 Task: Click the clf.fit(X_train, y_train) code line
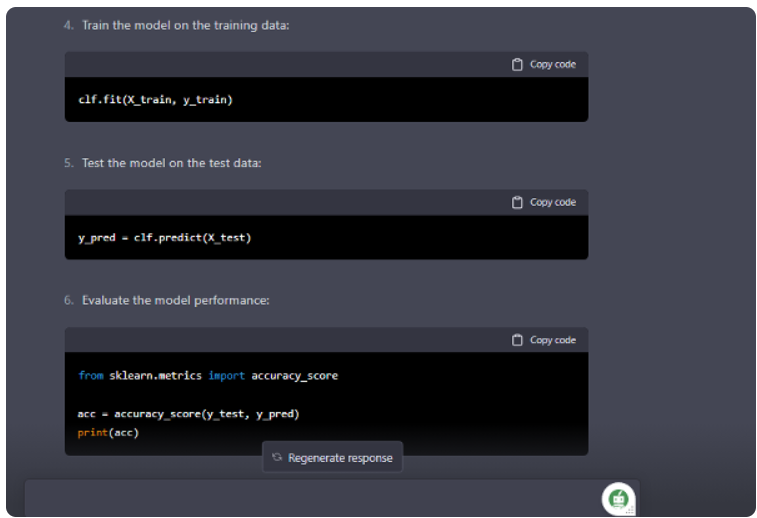155,100
